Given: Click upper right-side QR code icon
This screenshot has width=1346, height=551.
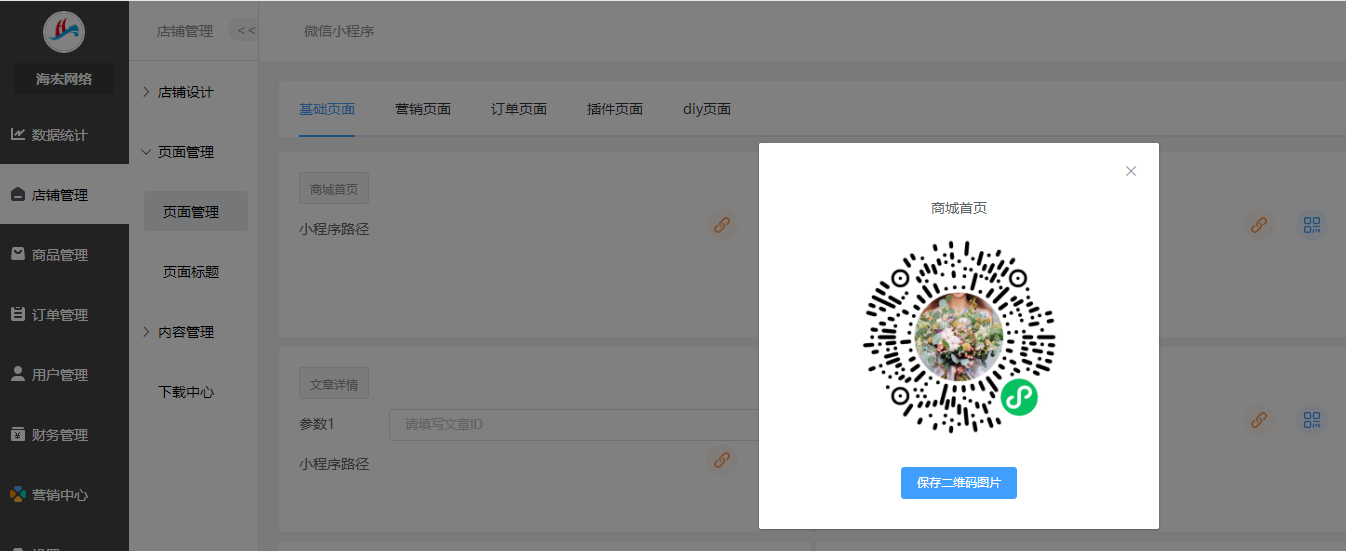Looking at the screenshot, I should click(1313, 225).
